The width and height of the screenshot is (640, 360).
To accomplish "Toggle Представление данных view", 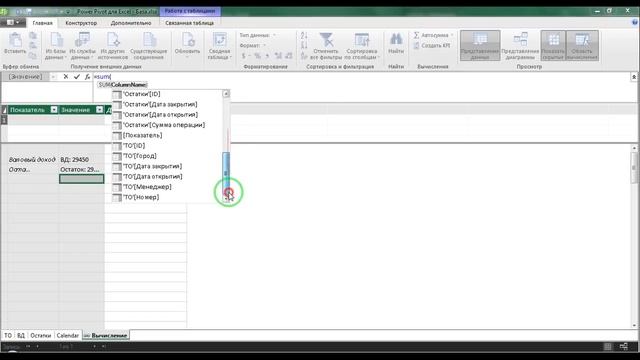I will tap(480, 46).
